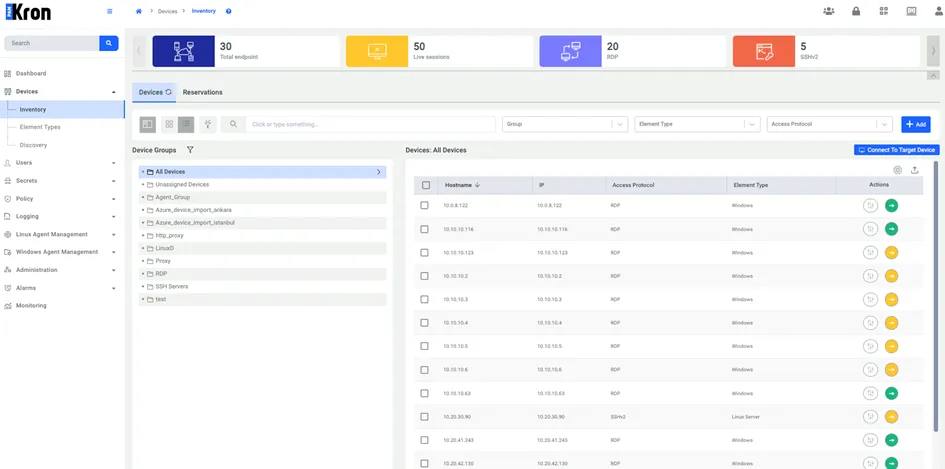Expand the Policy sidebar menu
Screen dimensions: 945x469
tap(60, 198)
